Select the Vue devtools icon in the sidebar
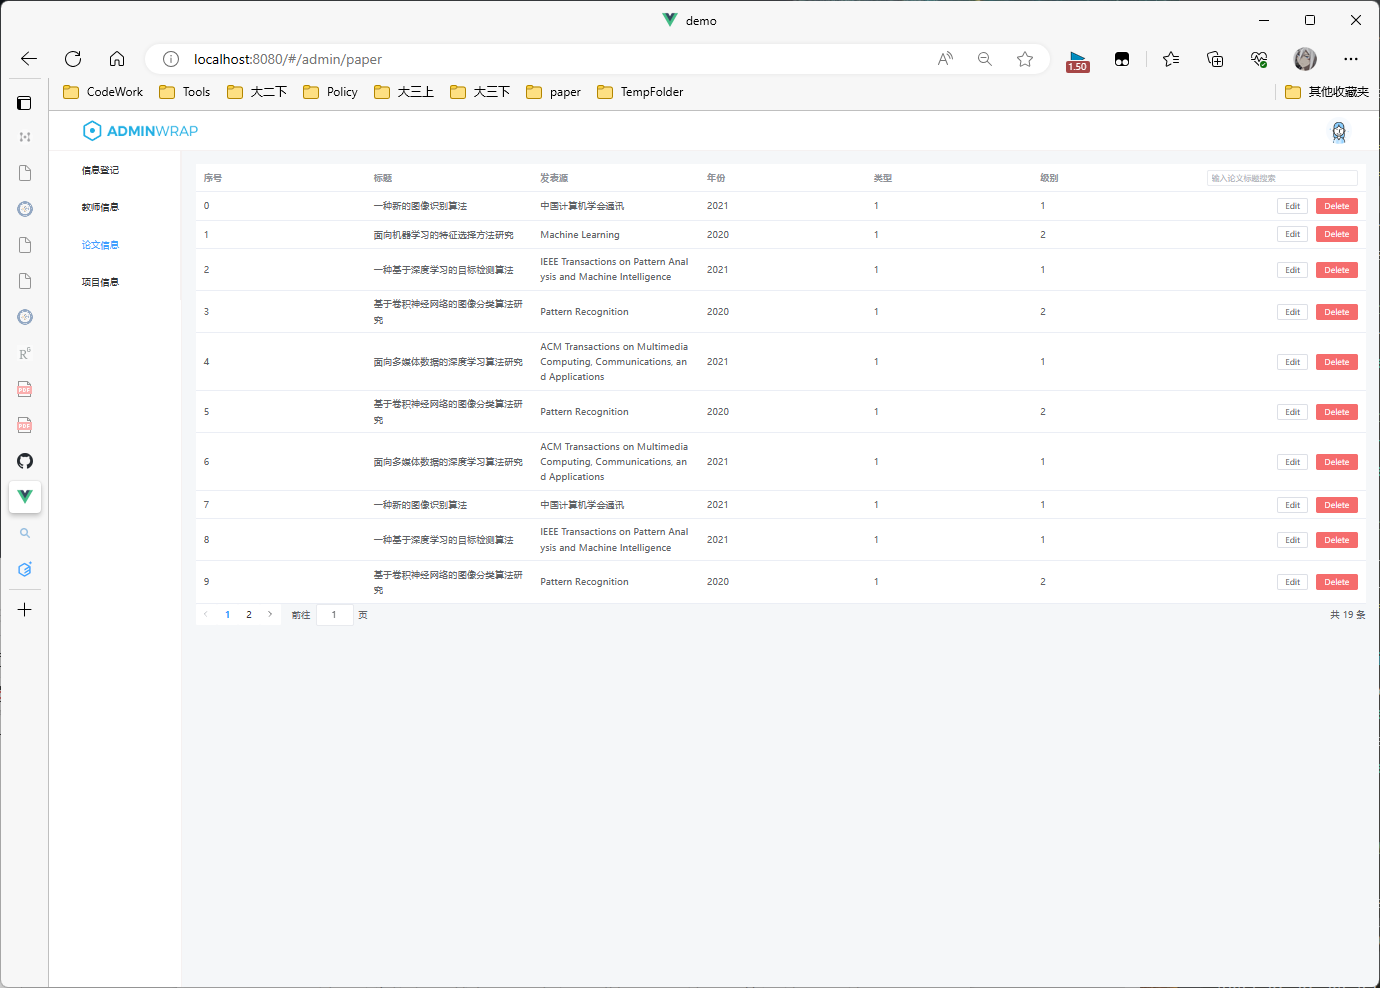 coord(25,497)
